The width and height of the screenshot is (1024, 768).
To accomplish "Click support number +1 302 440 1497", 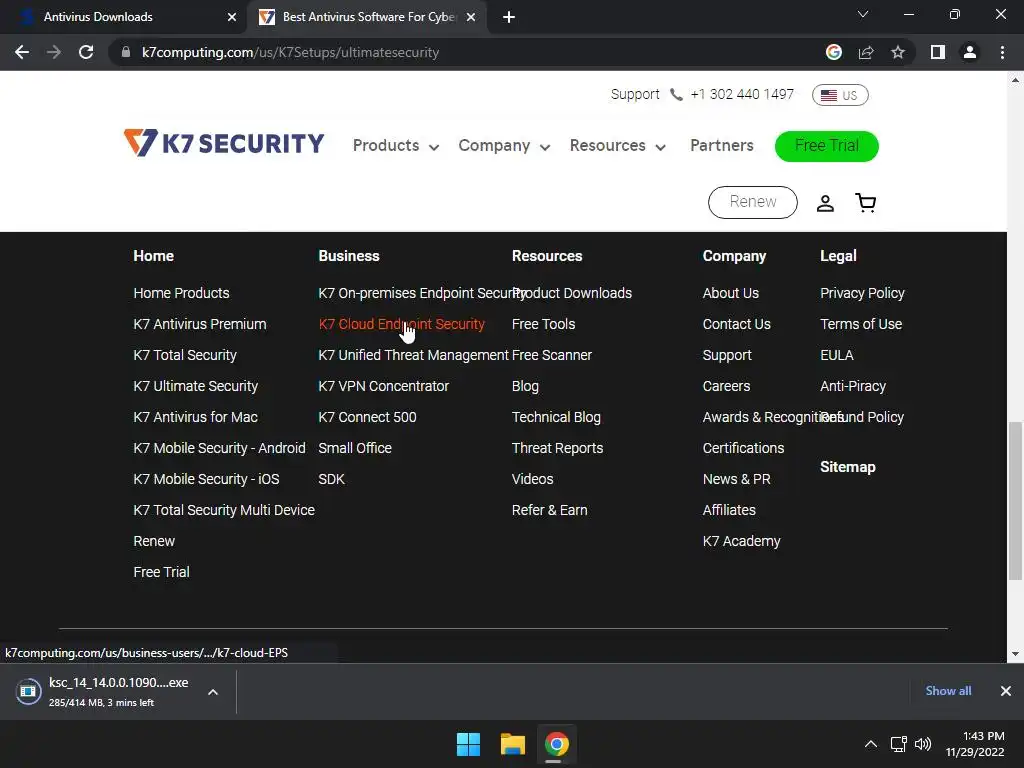I will point(742,95).
